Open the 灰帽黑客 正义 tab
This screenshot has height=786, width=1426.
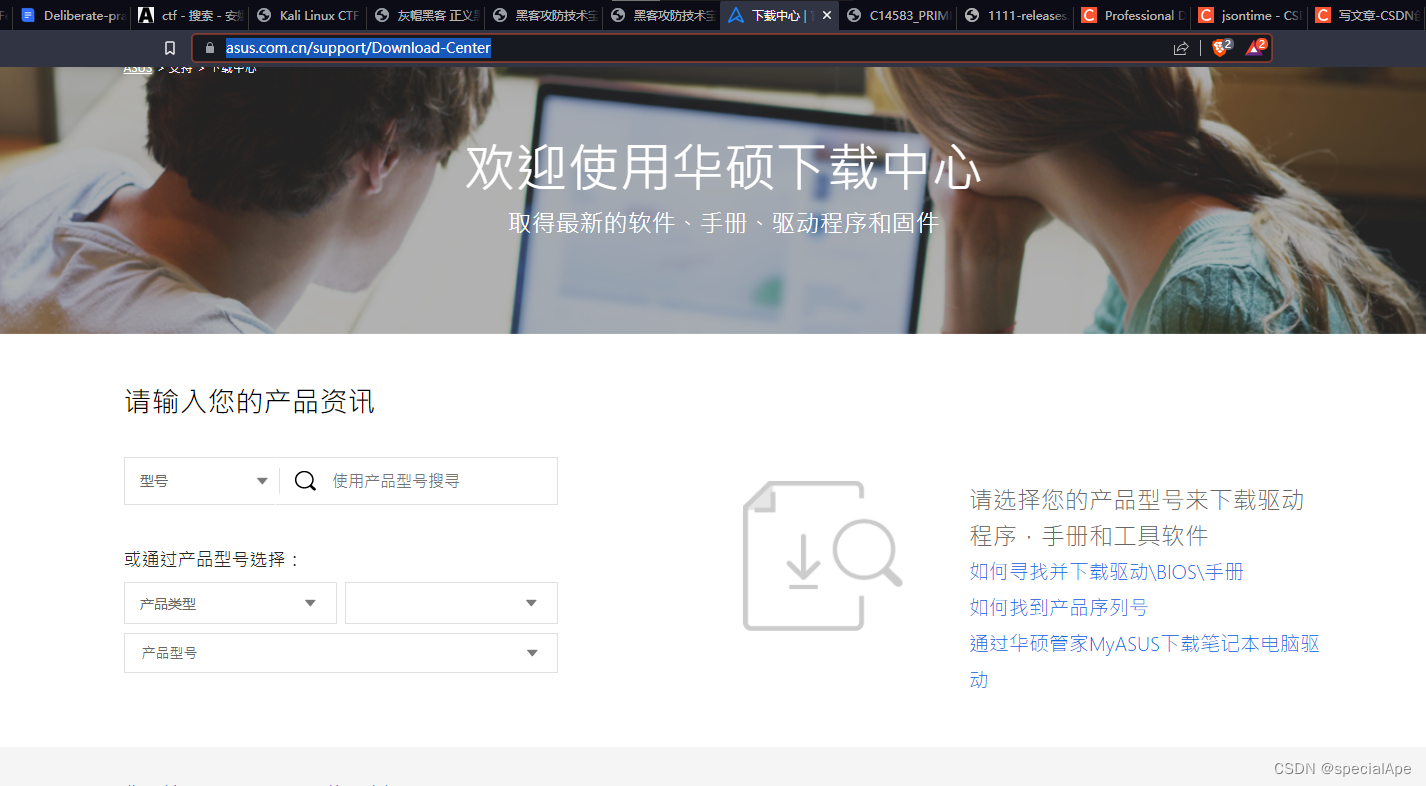click(426, 16)
